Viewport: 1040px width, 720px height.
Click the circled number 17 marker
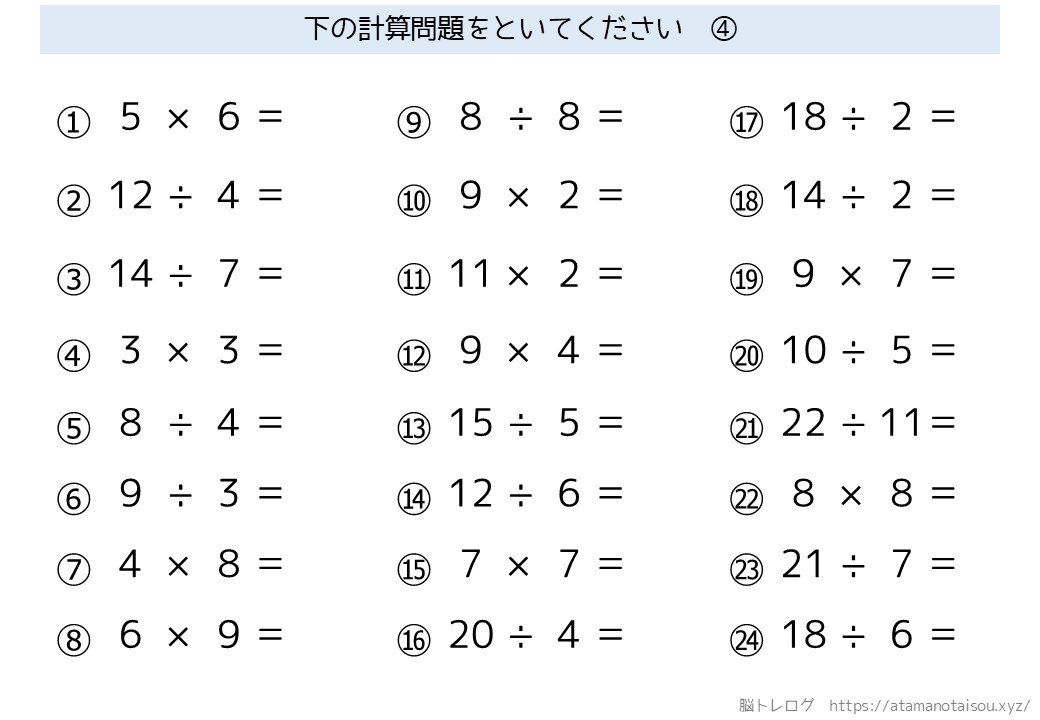[x=747, y=123]
